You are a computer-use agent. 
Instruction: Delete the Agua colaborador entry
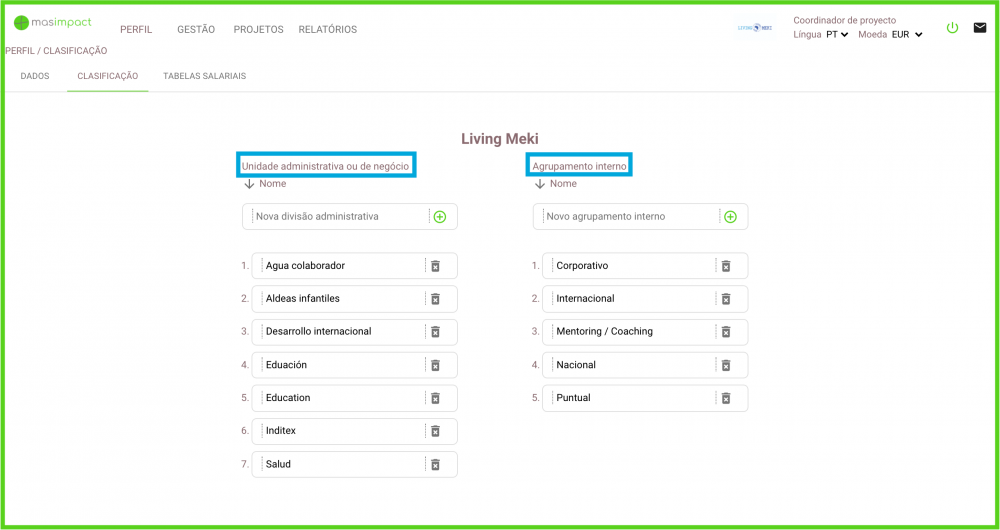435,266
